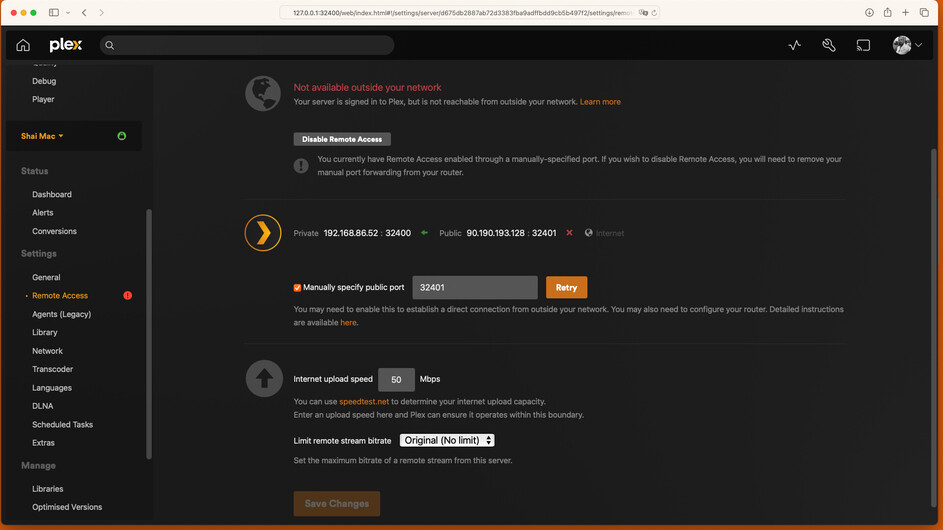
Task: Open Debug in the sidebar
Action: pyautogui.click(x=44, y=81)
